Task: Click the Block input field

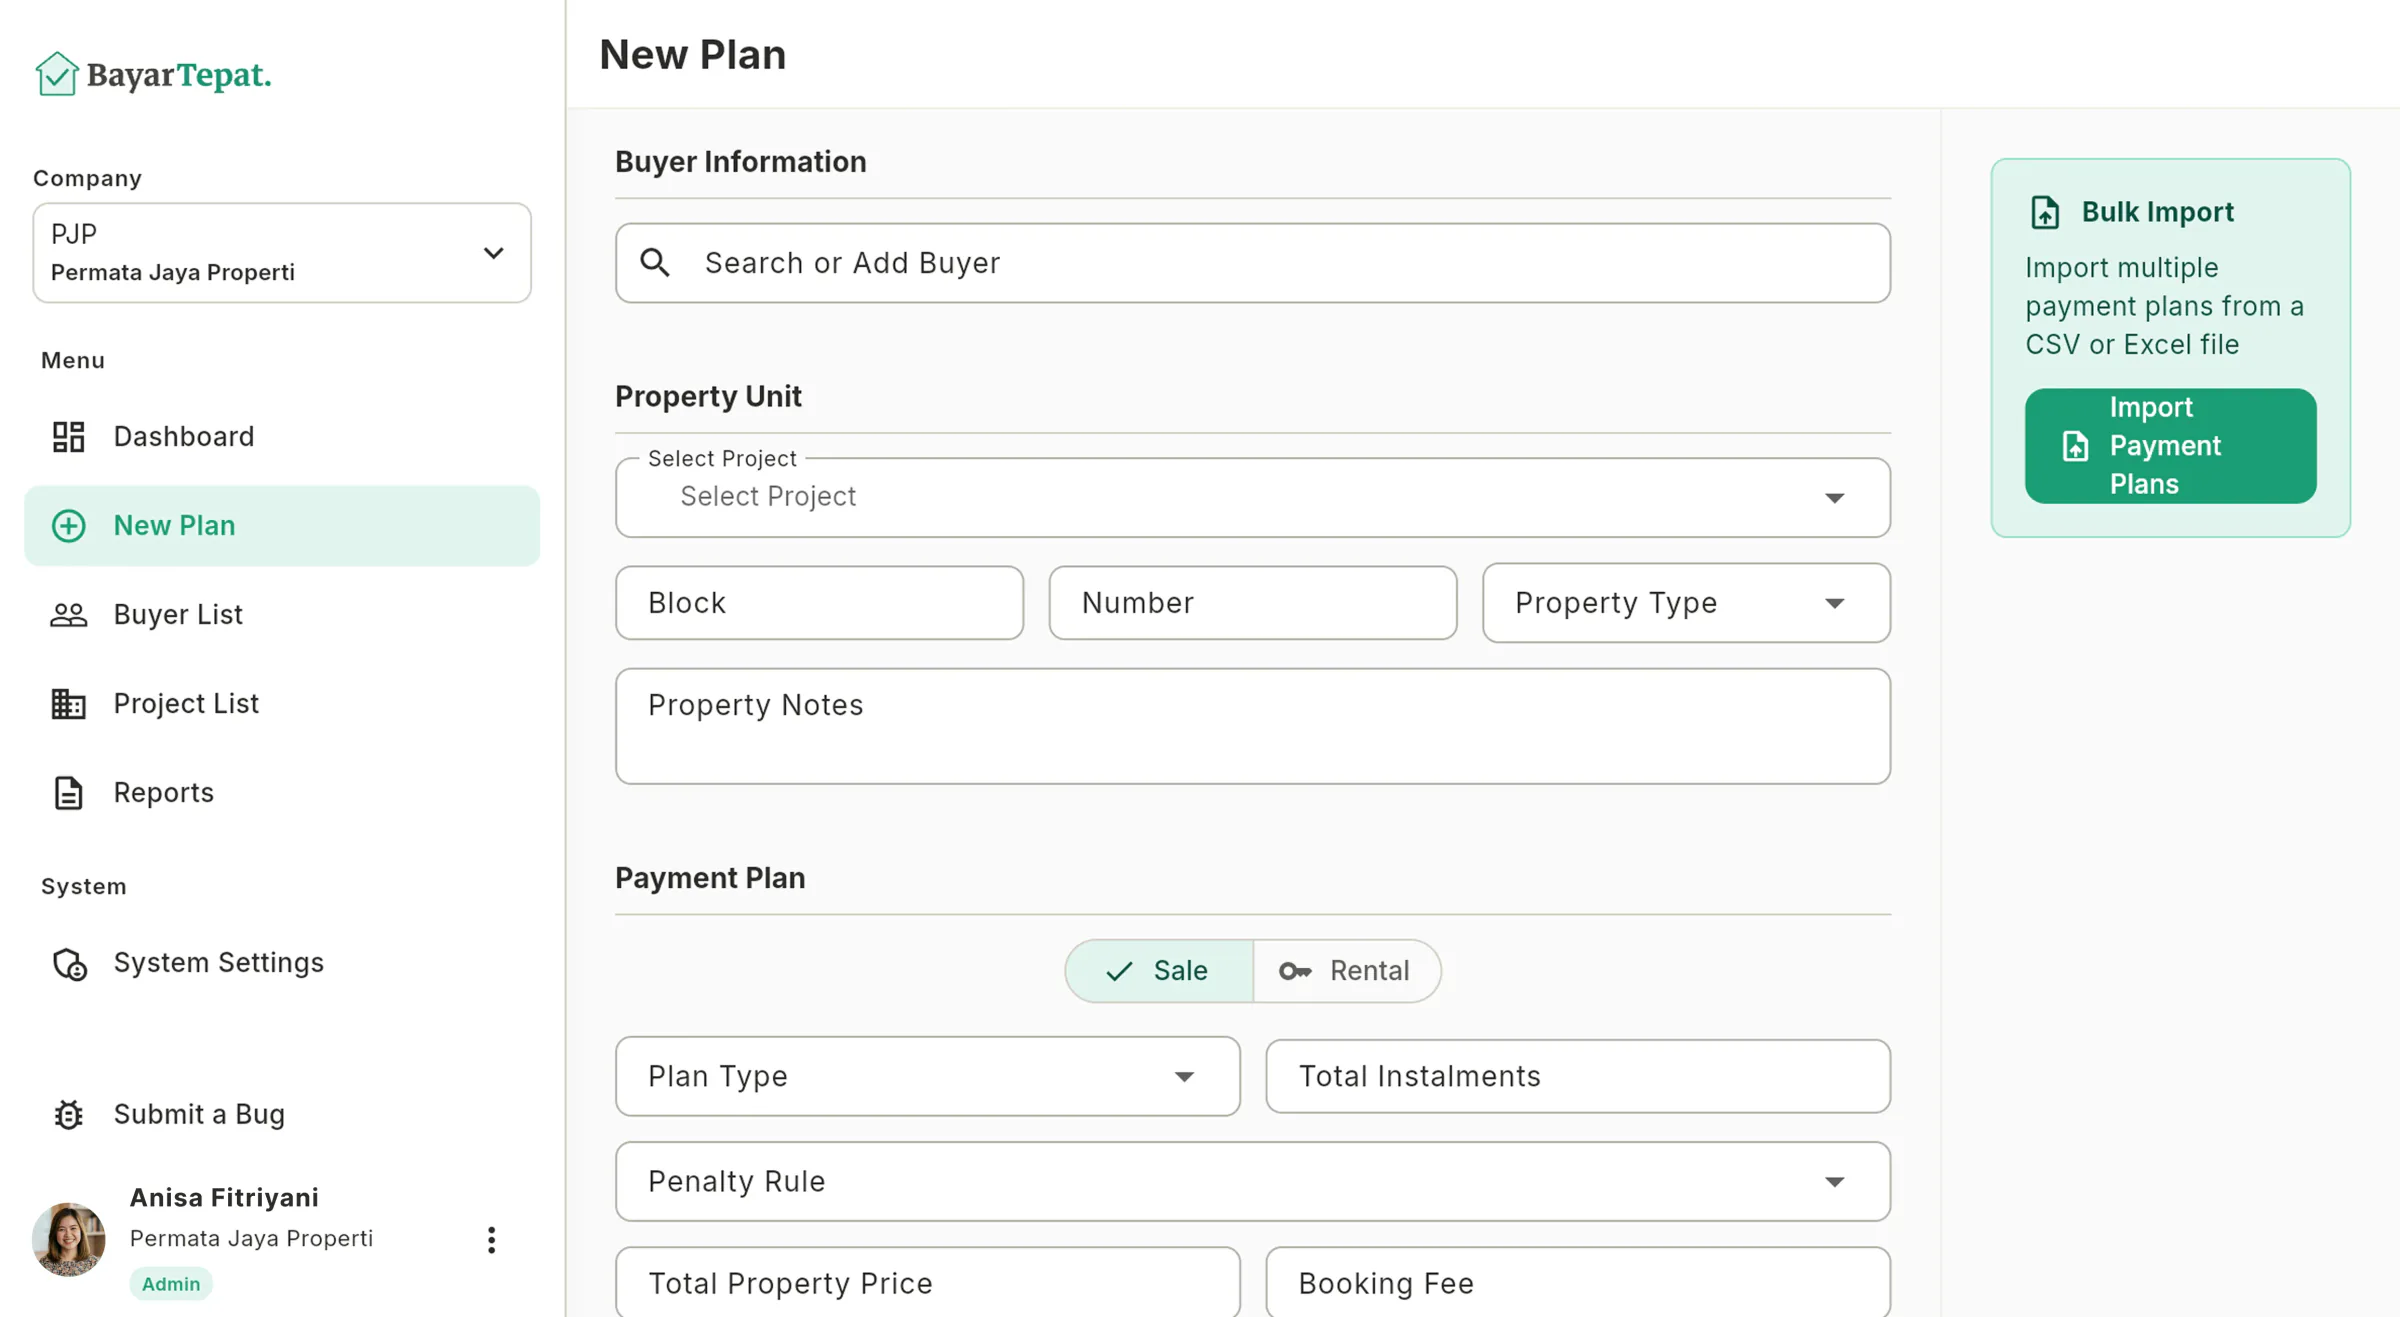Action: point(819,603)
